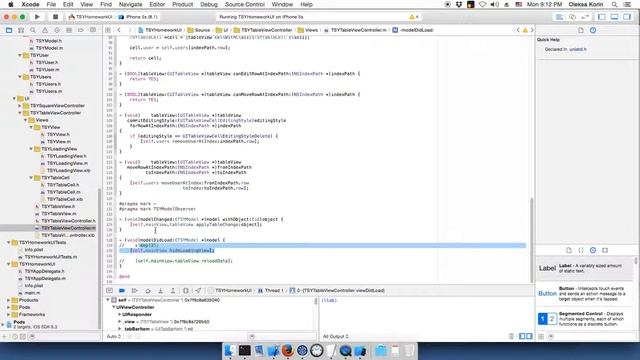Switch to the Standard editor
Image resolution: width=640 pixels, height=360 pixels.
pyautogui.click(x=560, y=17)
